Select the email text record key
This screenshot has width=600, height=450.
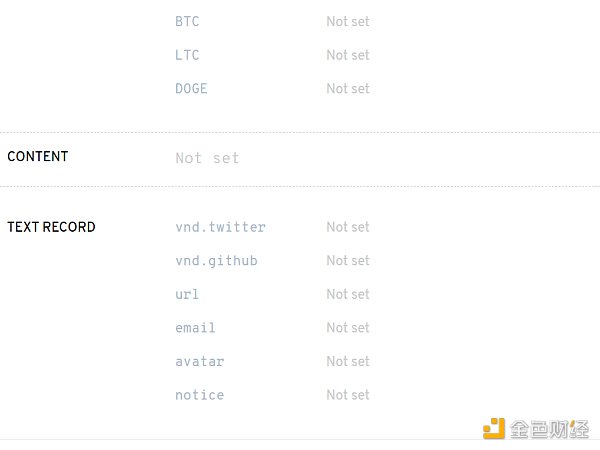point(195,327)
